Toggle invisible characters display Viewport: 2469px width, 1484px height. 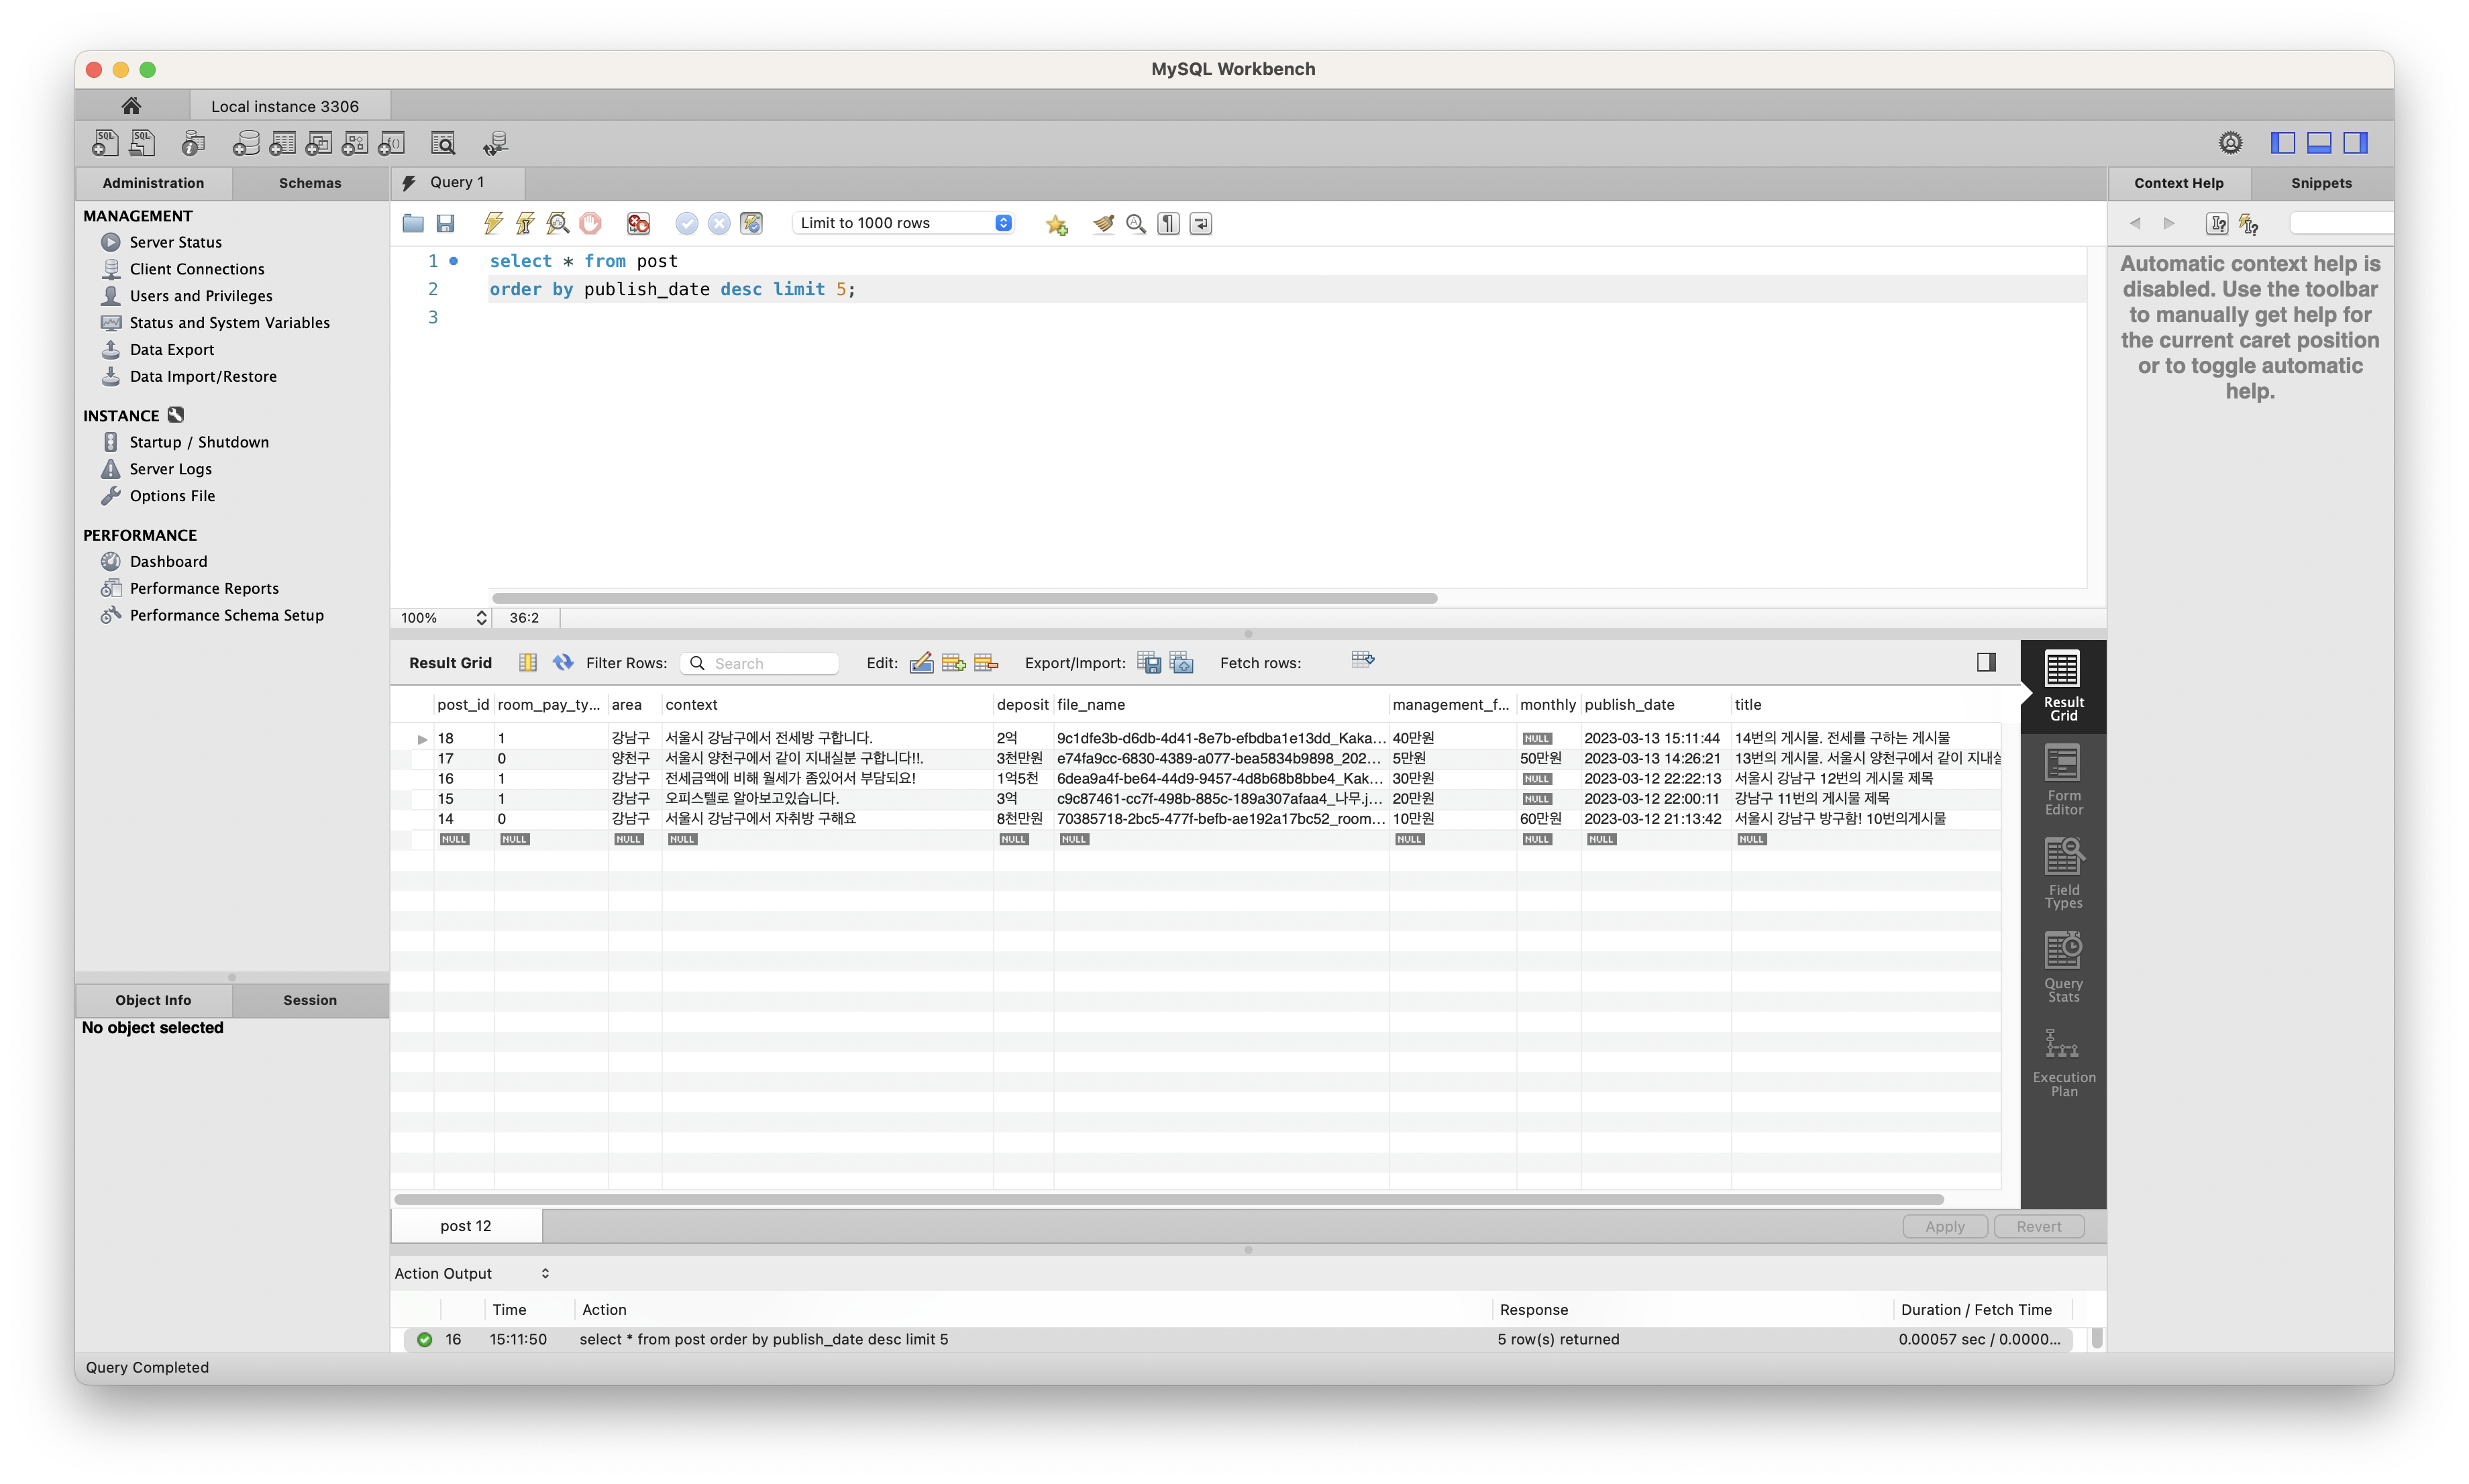(1168, 223)
